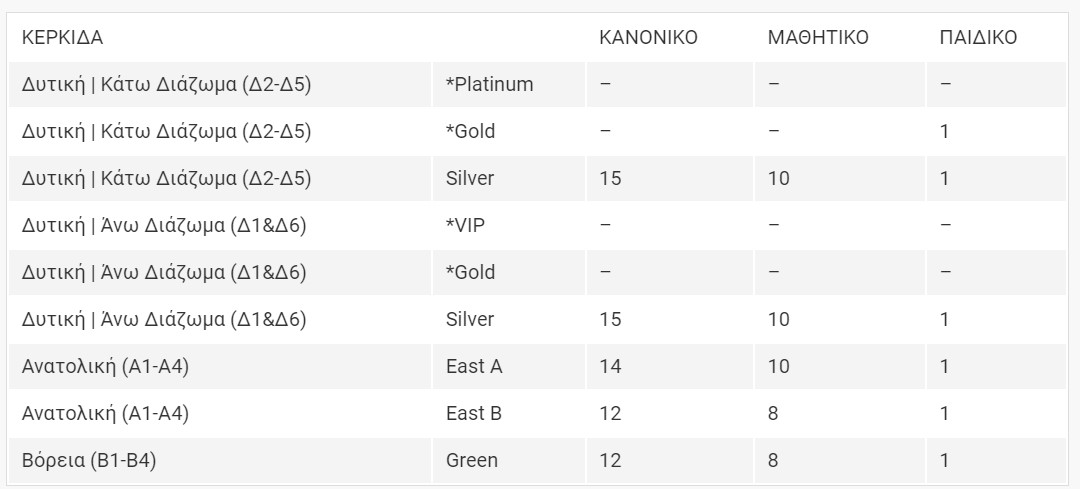Click Δυτική Κάτω Διάζωμα label in Platinum row
Viewport: 1080px width, 489px height.
[167, 84]
